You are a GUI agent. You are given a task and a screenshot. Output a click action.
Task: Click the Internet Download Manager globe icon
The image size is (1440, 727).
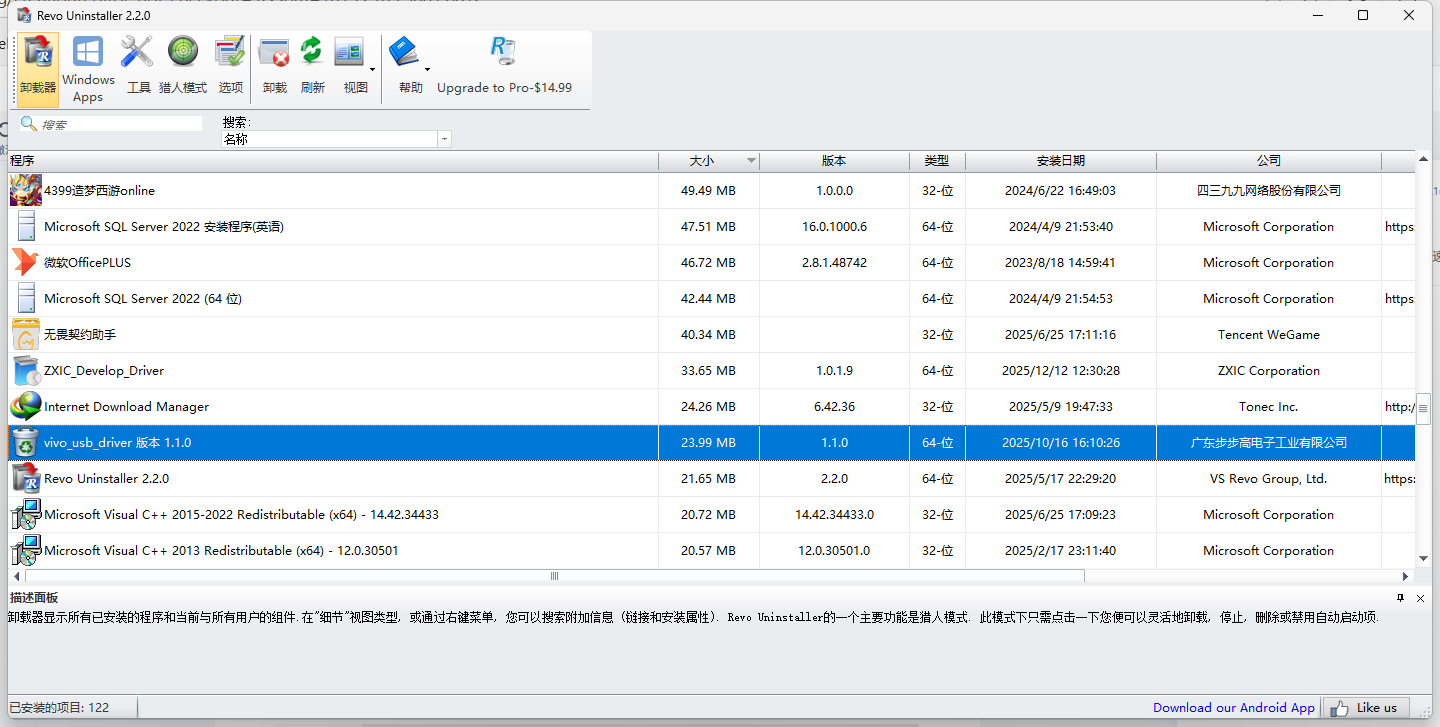[x=26, y=406]
